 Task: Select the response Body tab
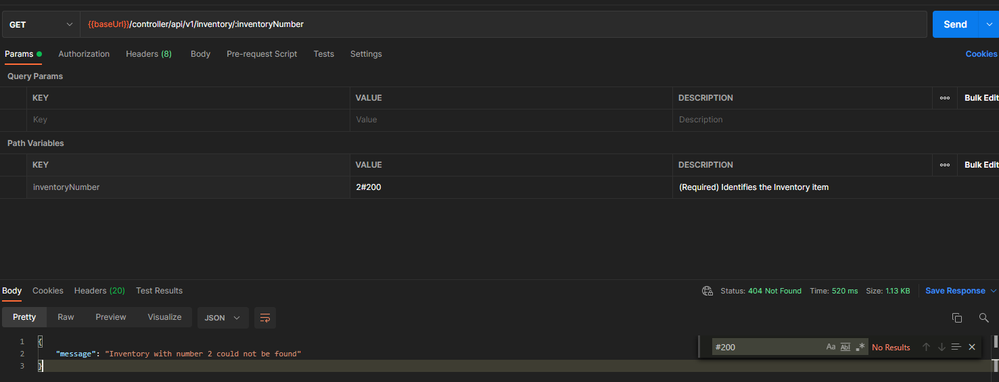pyautogui.click(x=11, y=290)
